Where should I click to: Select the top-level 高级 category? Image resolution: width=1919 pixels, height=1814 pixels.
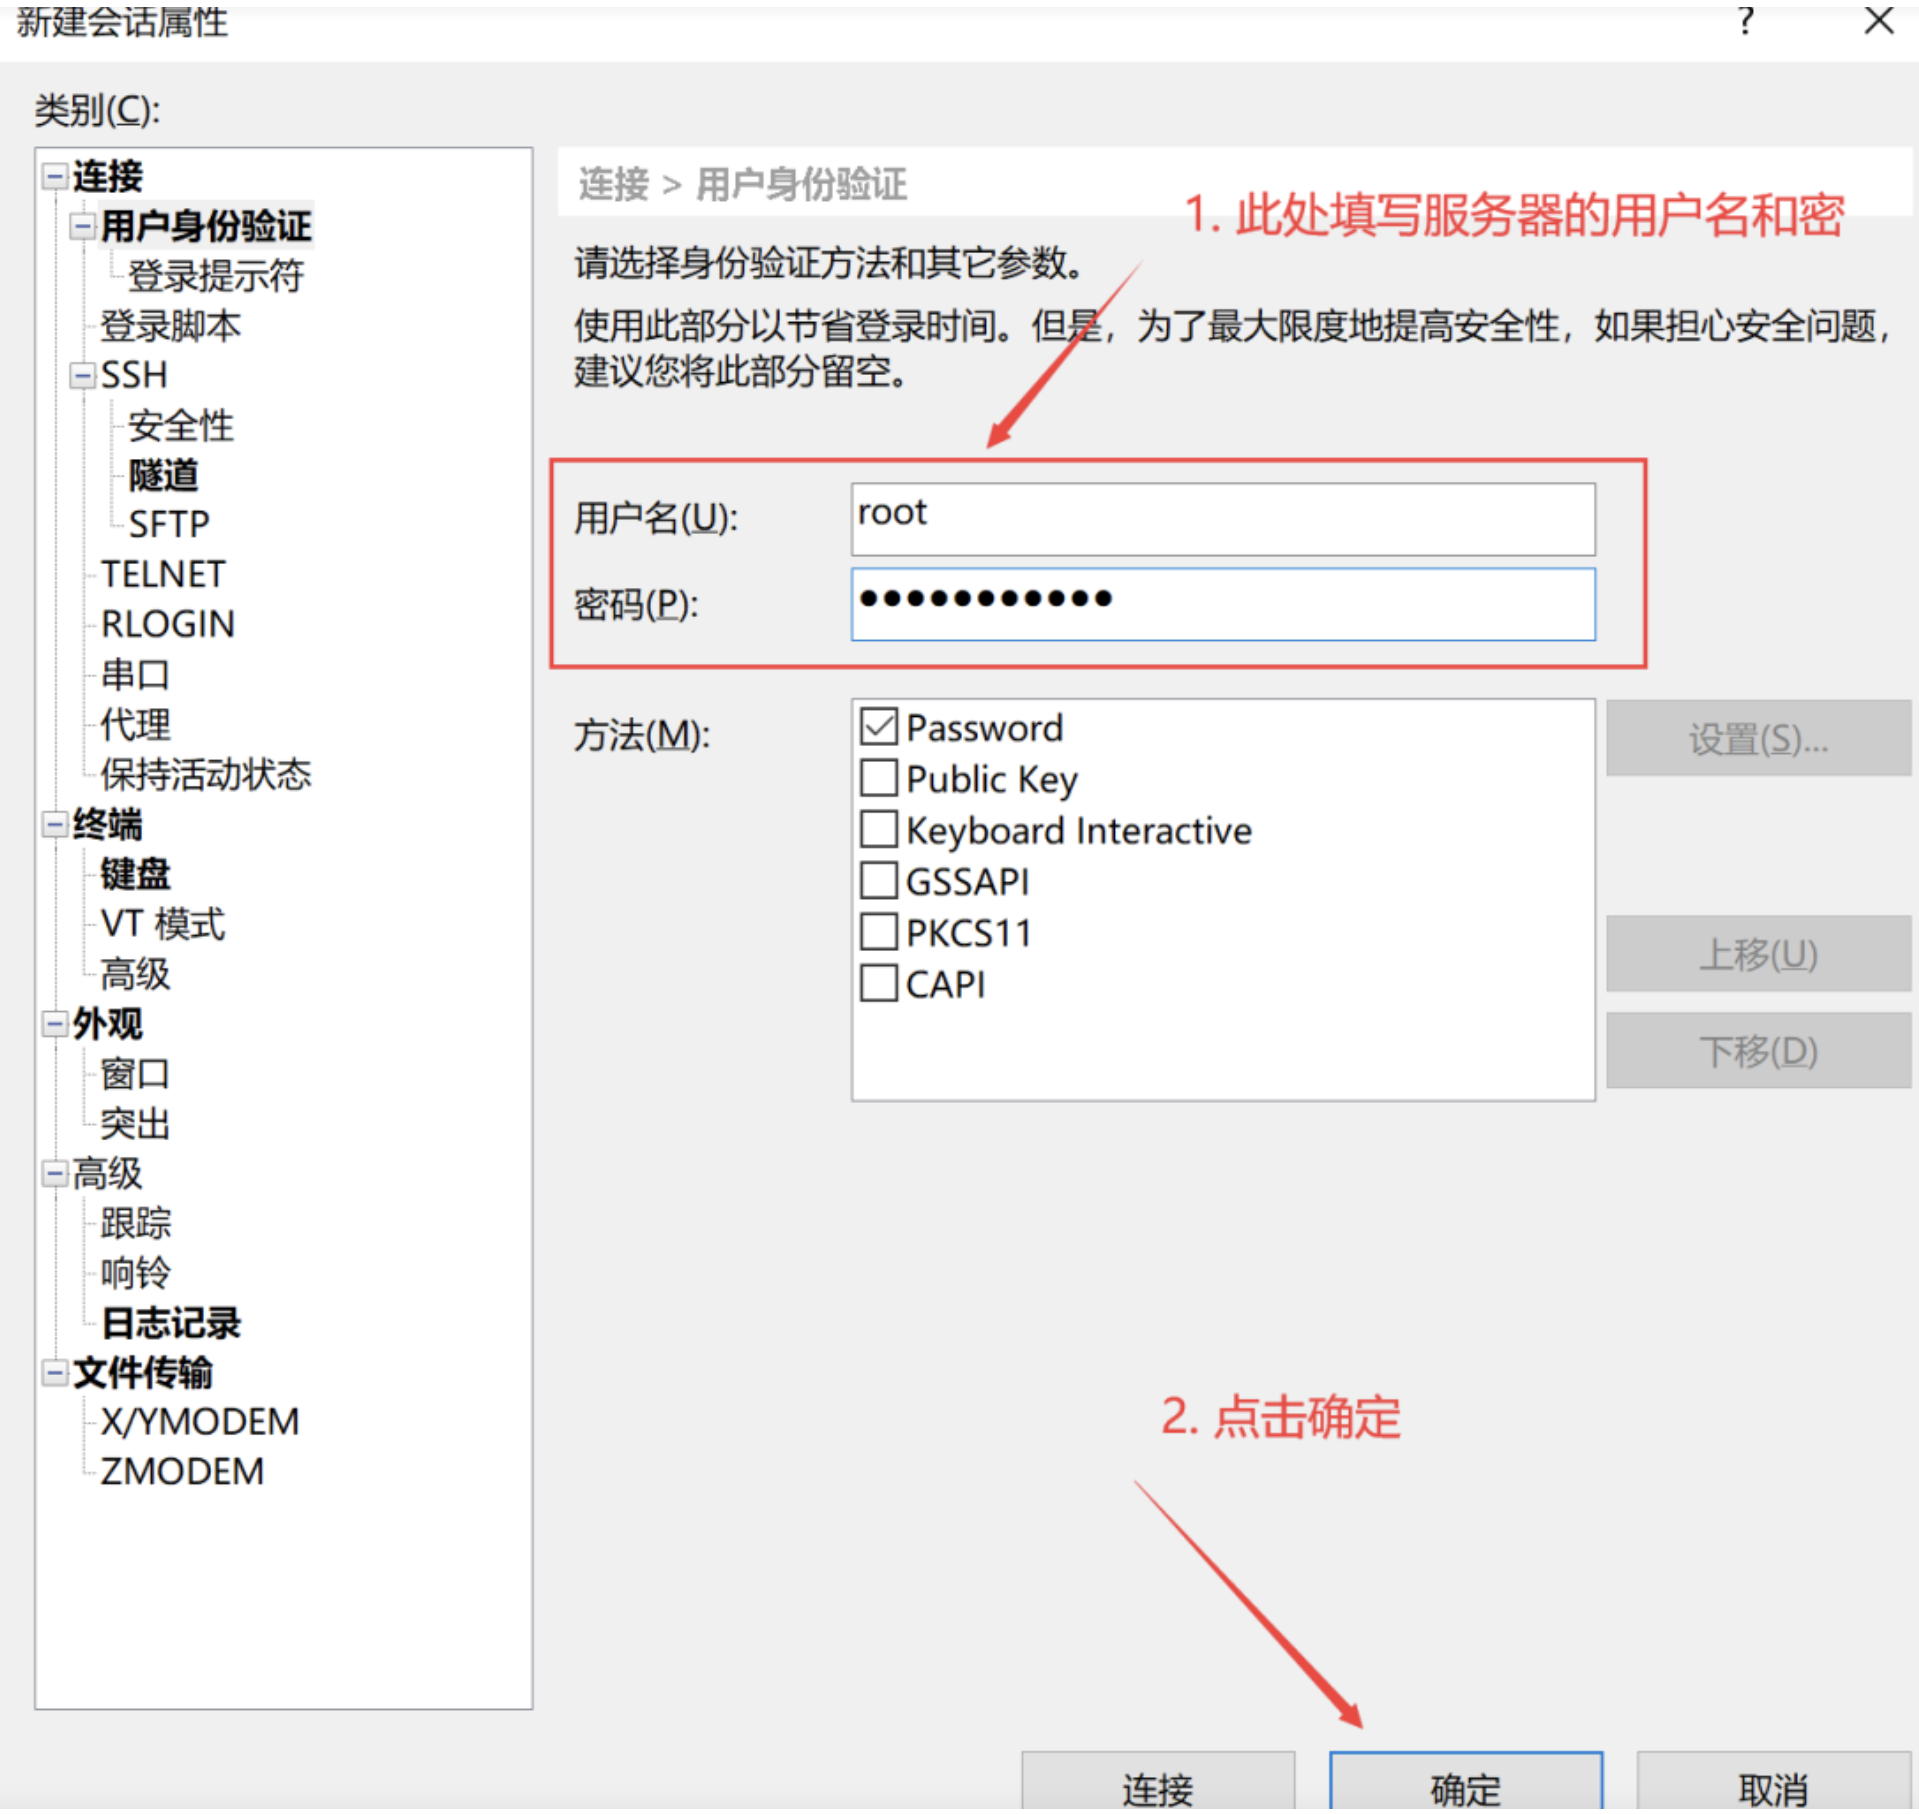(x=108, y=1174)
